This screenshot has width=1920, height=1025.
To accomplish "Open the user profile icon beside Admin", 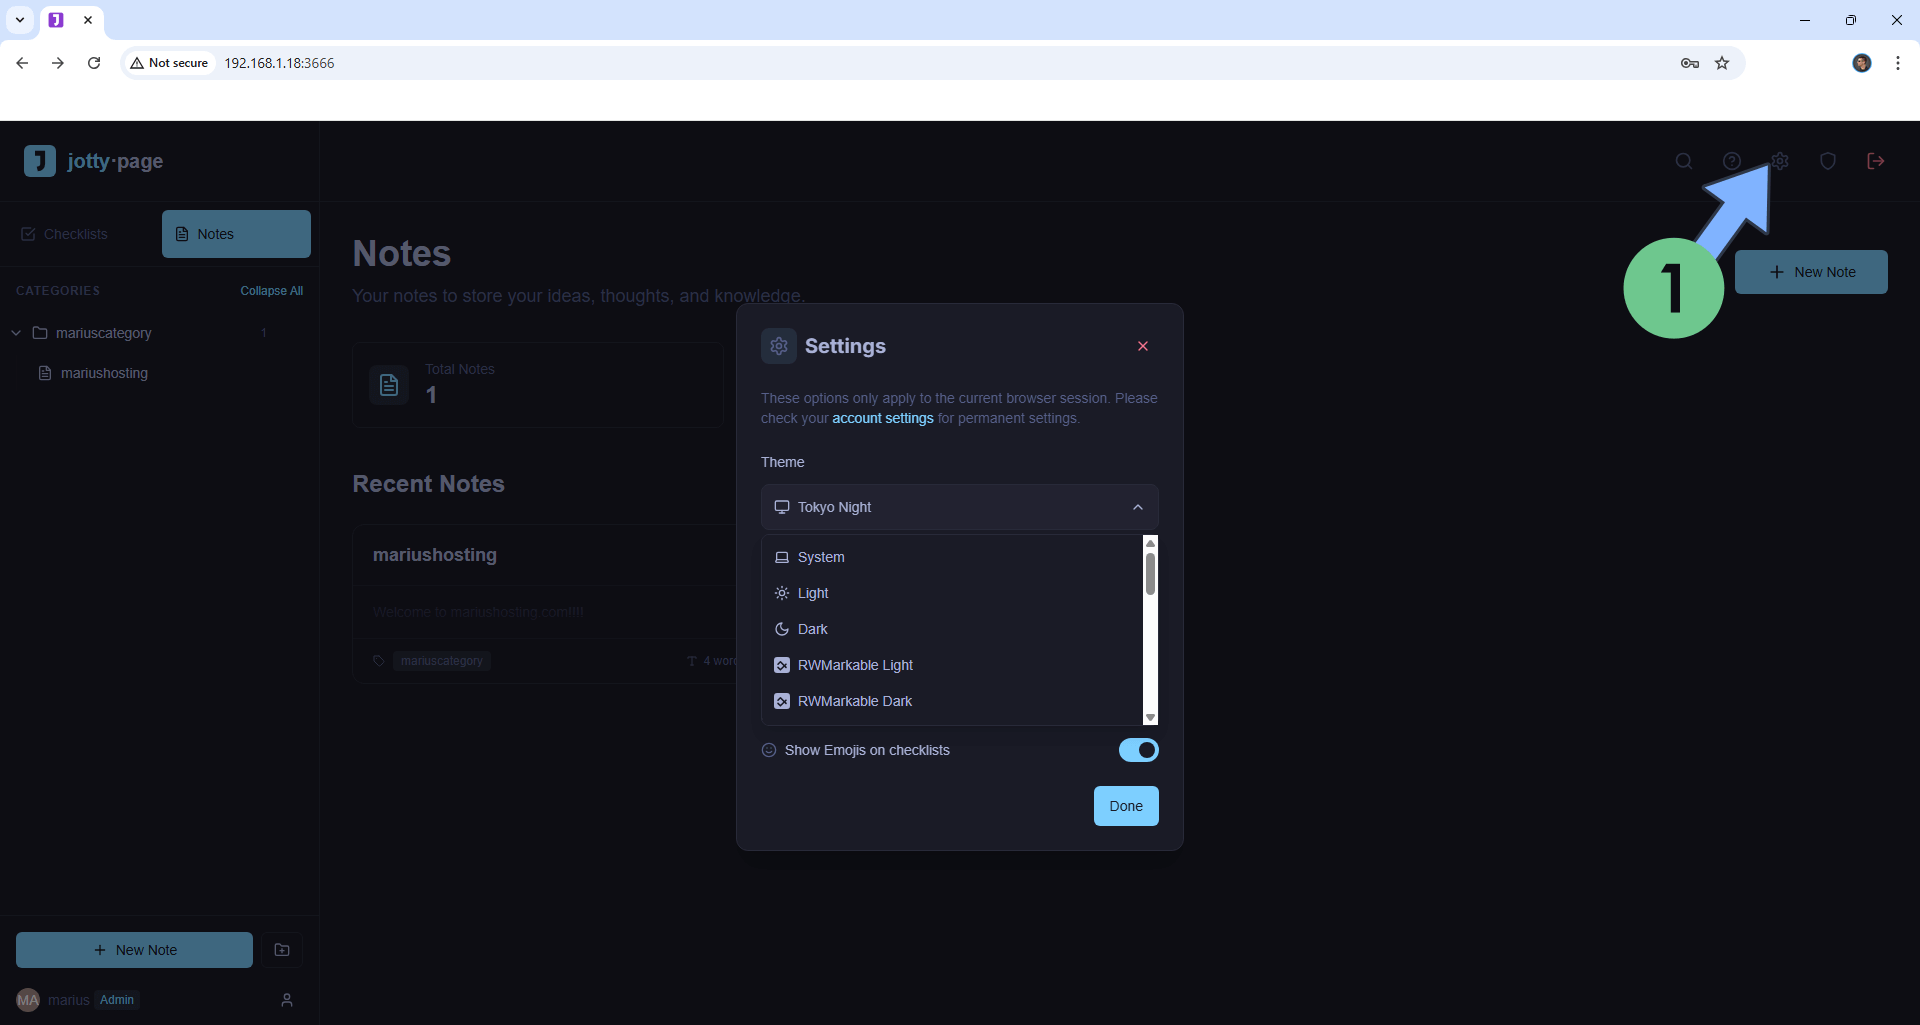I will click(287, 1000).
